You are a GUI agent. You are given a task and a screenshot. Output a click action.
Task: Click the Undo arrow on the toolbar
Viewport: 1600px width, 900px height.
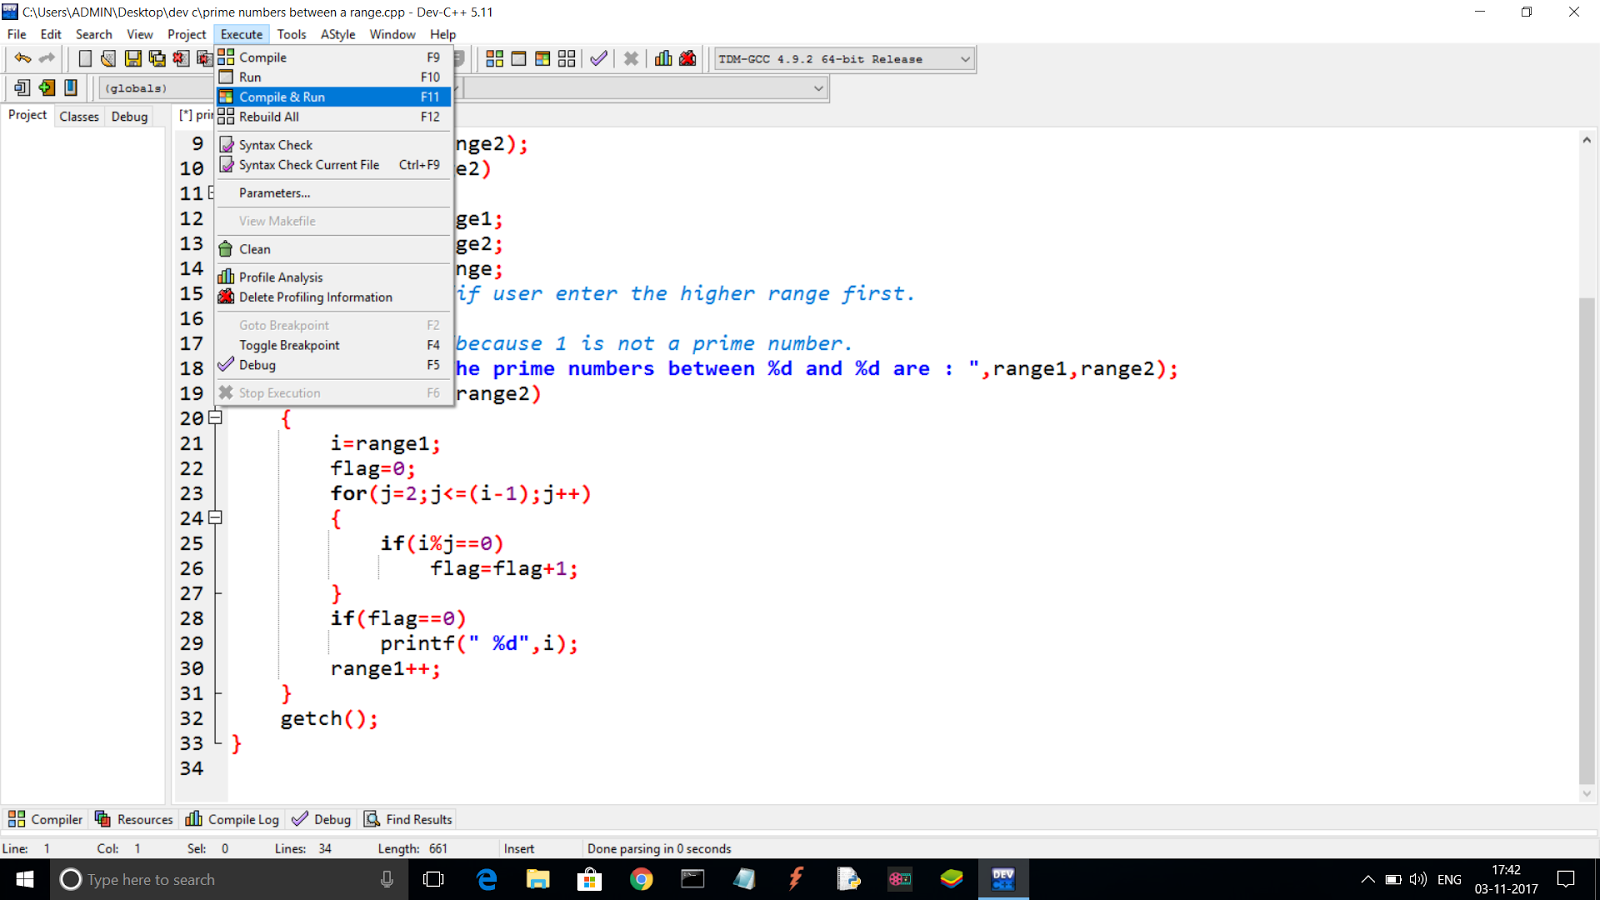pyautogui.click(x=22, y=57)
